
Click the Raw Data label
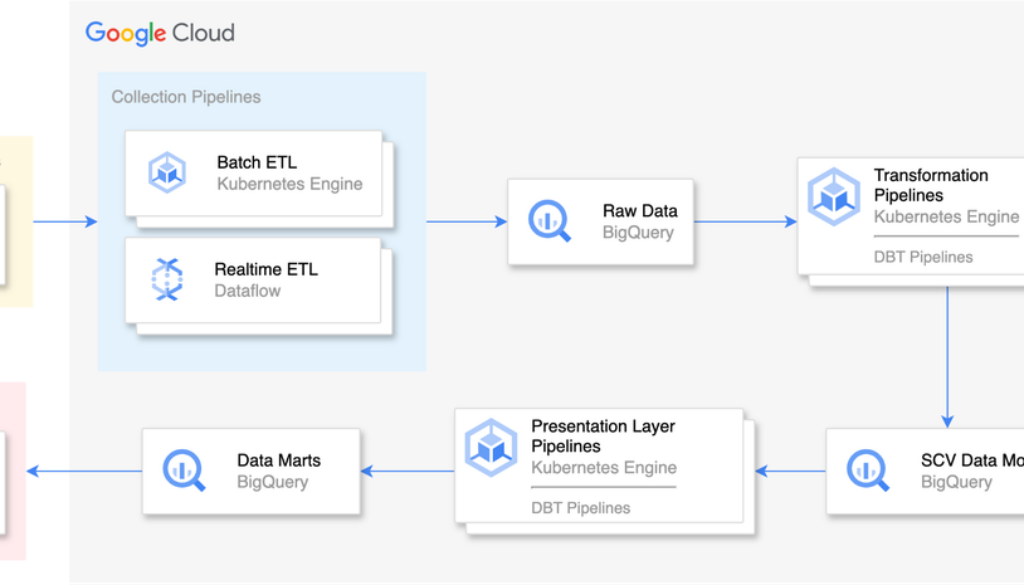point(639,211)
